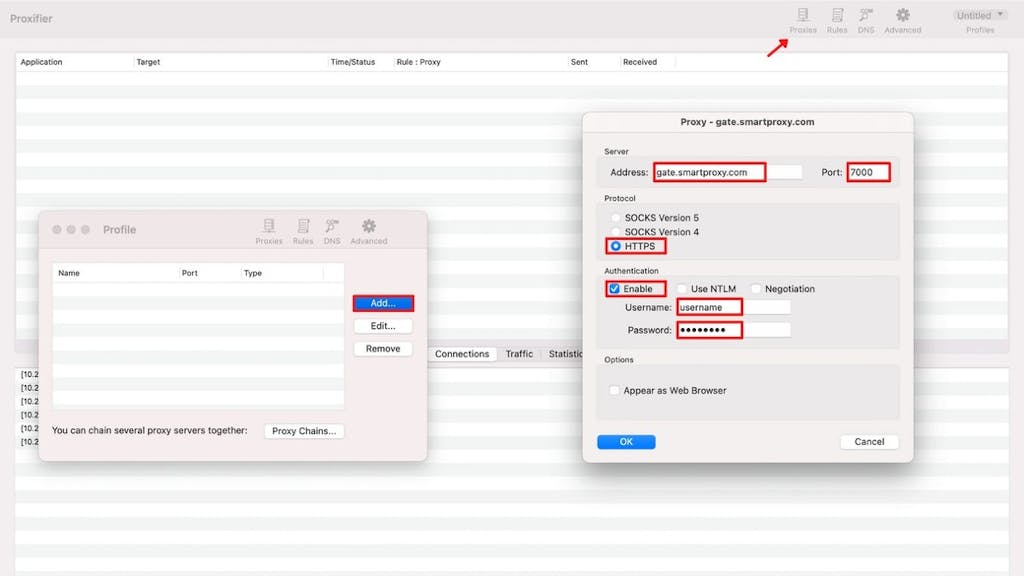The height and width of the screenshot is (576, 1024).
Task: Click Proxies icon in Profile window
Action: click(x=268, y=231)
